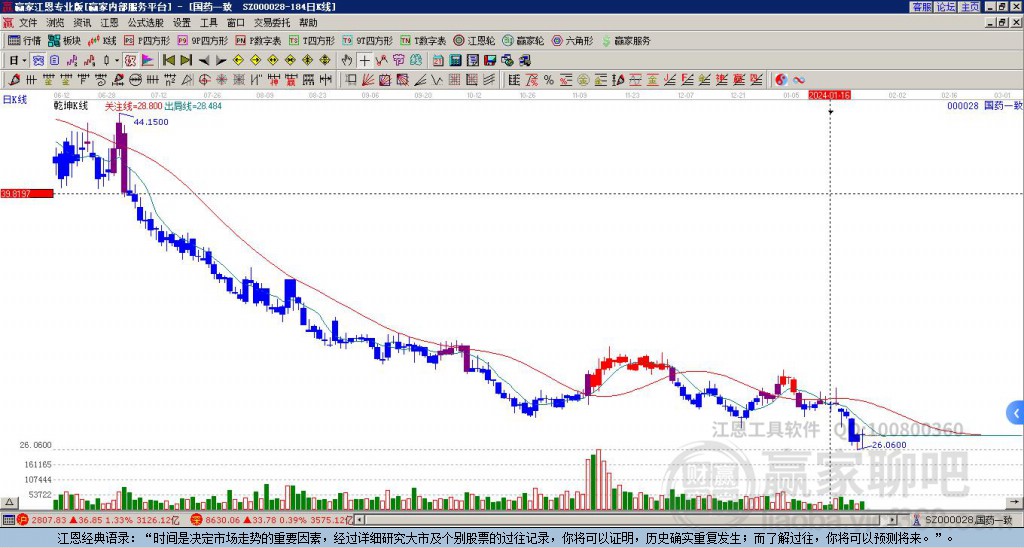The height and width of the screenshot is (548, 1024).
Task: Expand the blue side panel chevron
Action: click(1016, 413)
